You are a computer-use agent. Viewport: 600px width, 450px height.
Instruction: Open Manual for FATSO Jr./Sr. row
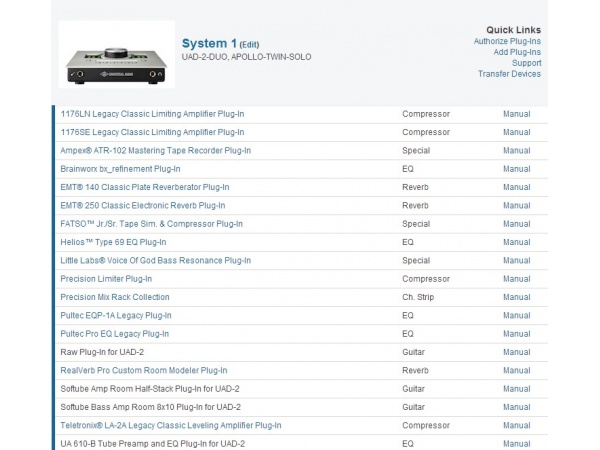pos(517,224)
